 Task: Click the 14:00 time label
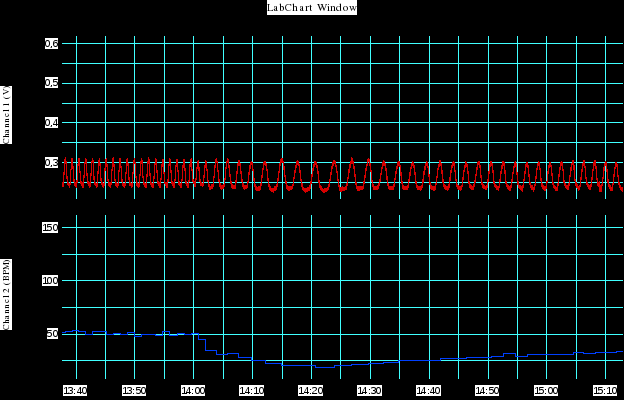tap(193, 390)
